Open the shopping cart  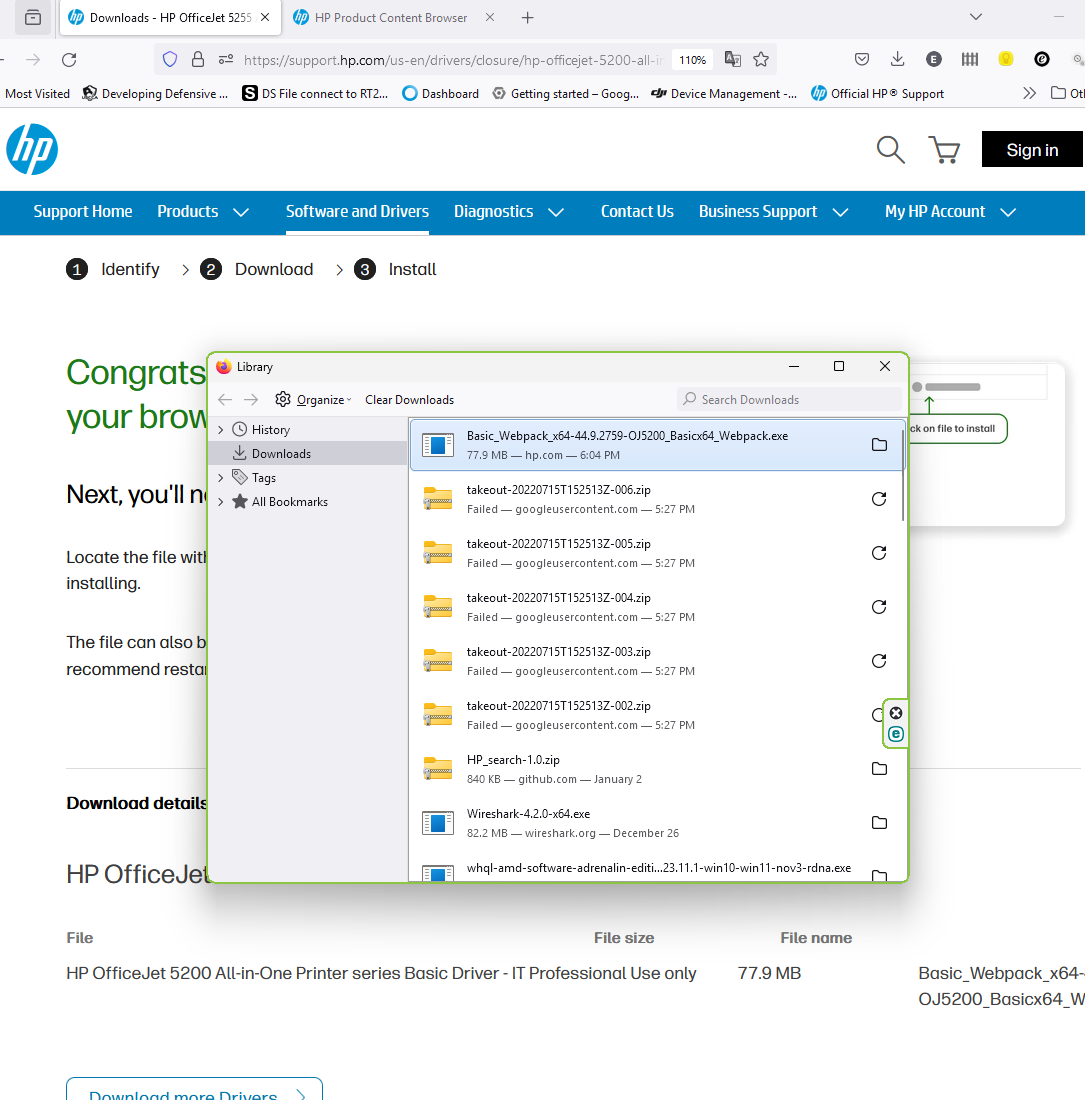(944, 149)
